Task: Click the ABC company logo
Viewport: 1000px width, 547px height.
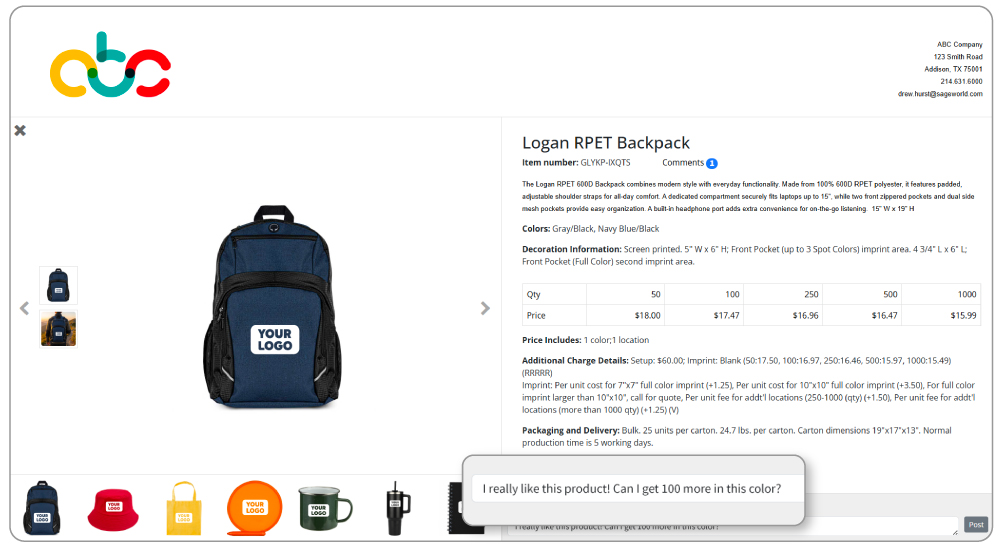Action: click(x=110, y=65)
